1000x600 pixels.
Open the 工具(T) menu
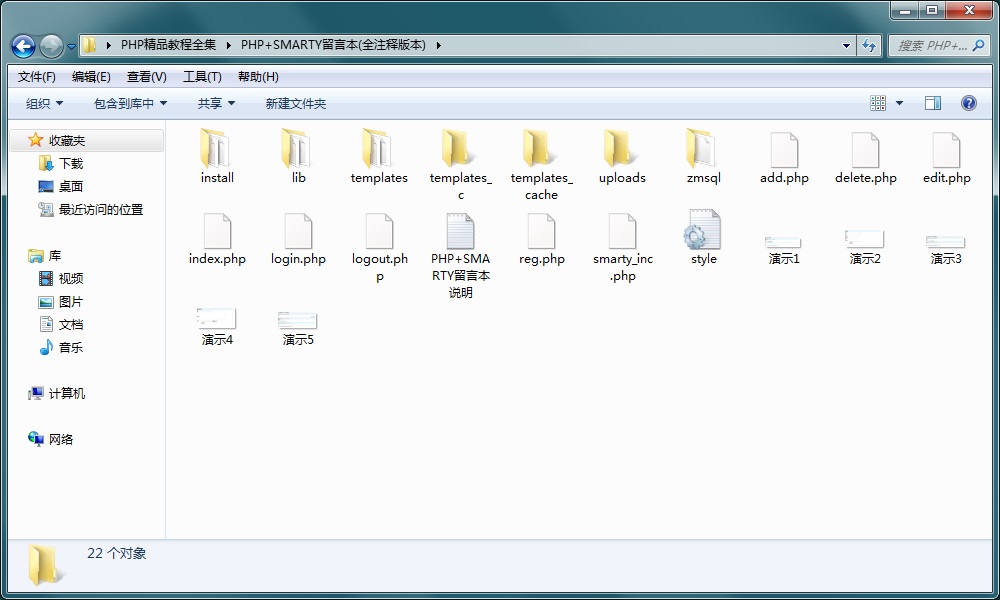point(202,77)
